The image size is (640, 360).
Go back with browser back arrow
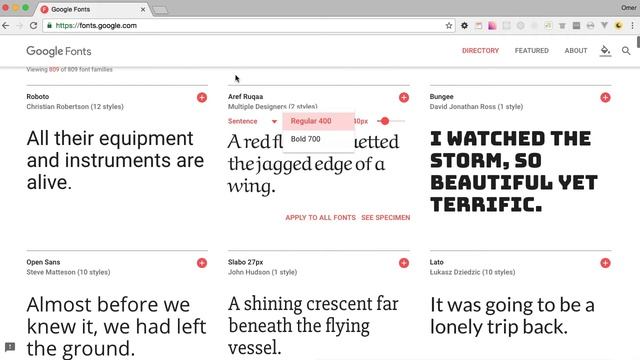(x=6, y=25)
